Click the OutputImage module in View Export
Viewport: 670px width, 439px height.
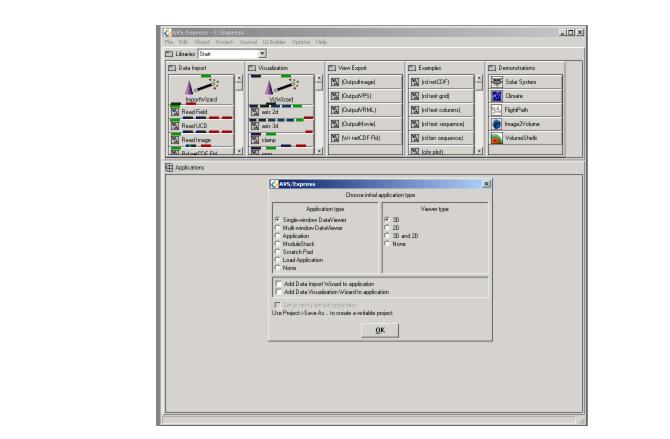(x=358, y=82)
